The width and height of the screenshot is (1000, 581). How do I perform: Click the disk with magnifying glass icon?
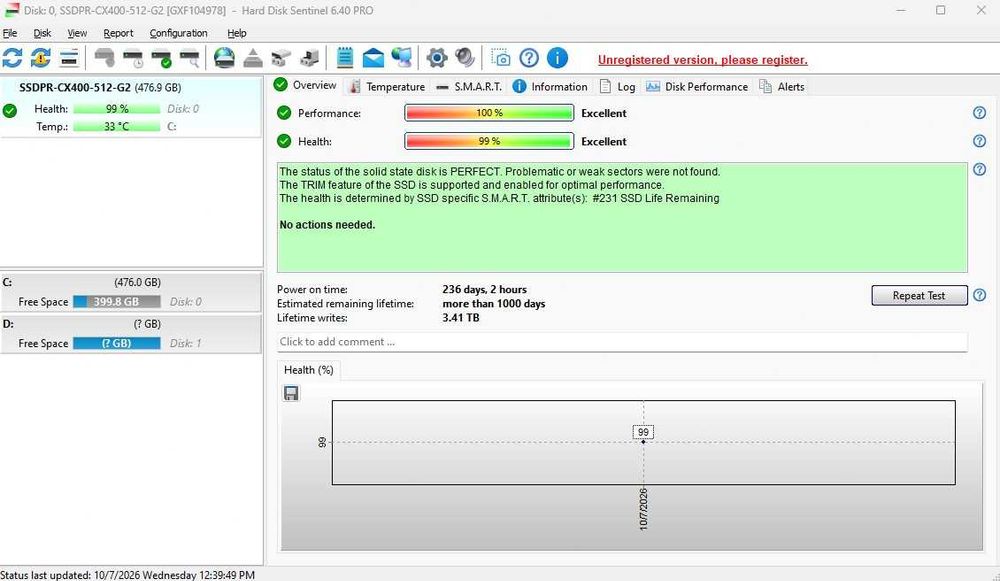pyautogui.click(x=189, y=58)
